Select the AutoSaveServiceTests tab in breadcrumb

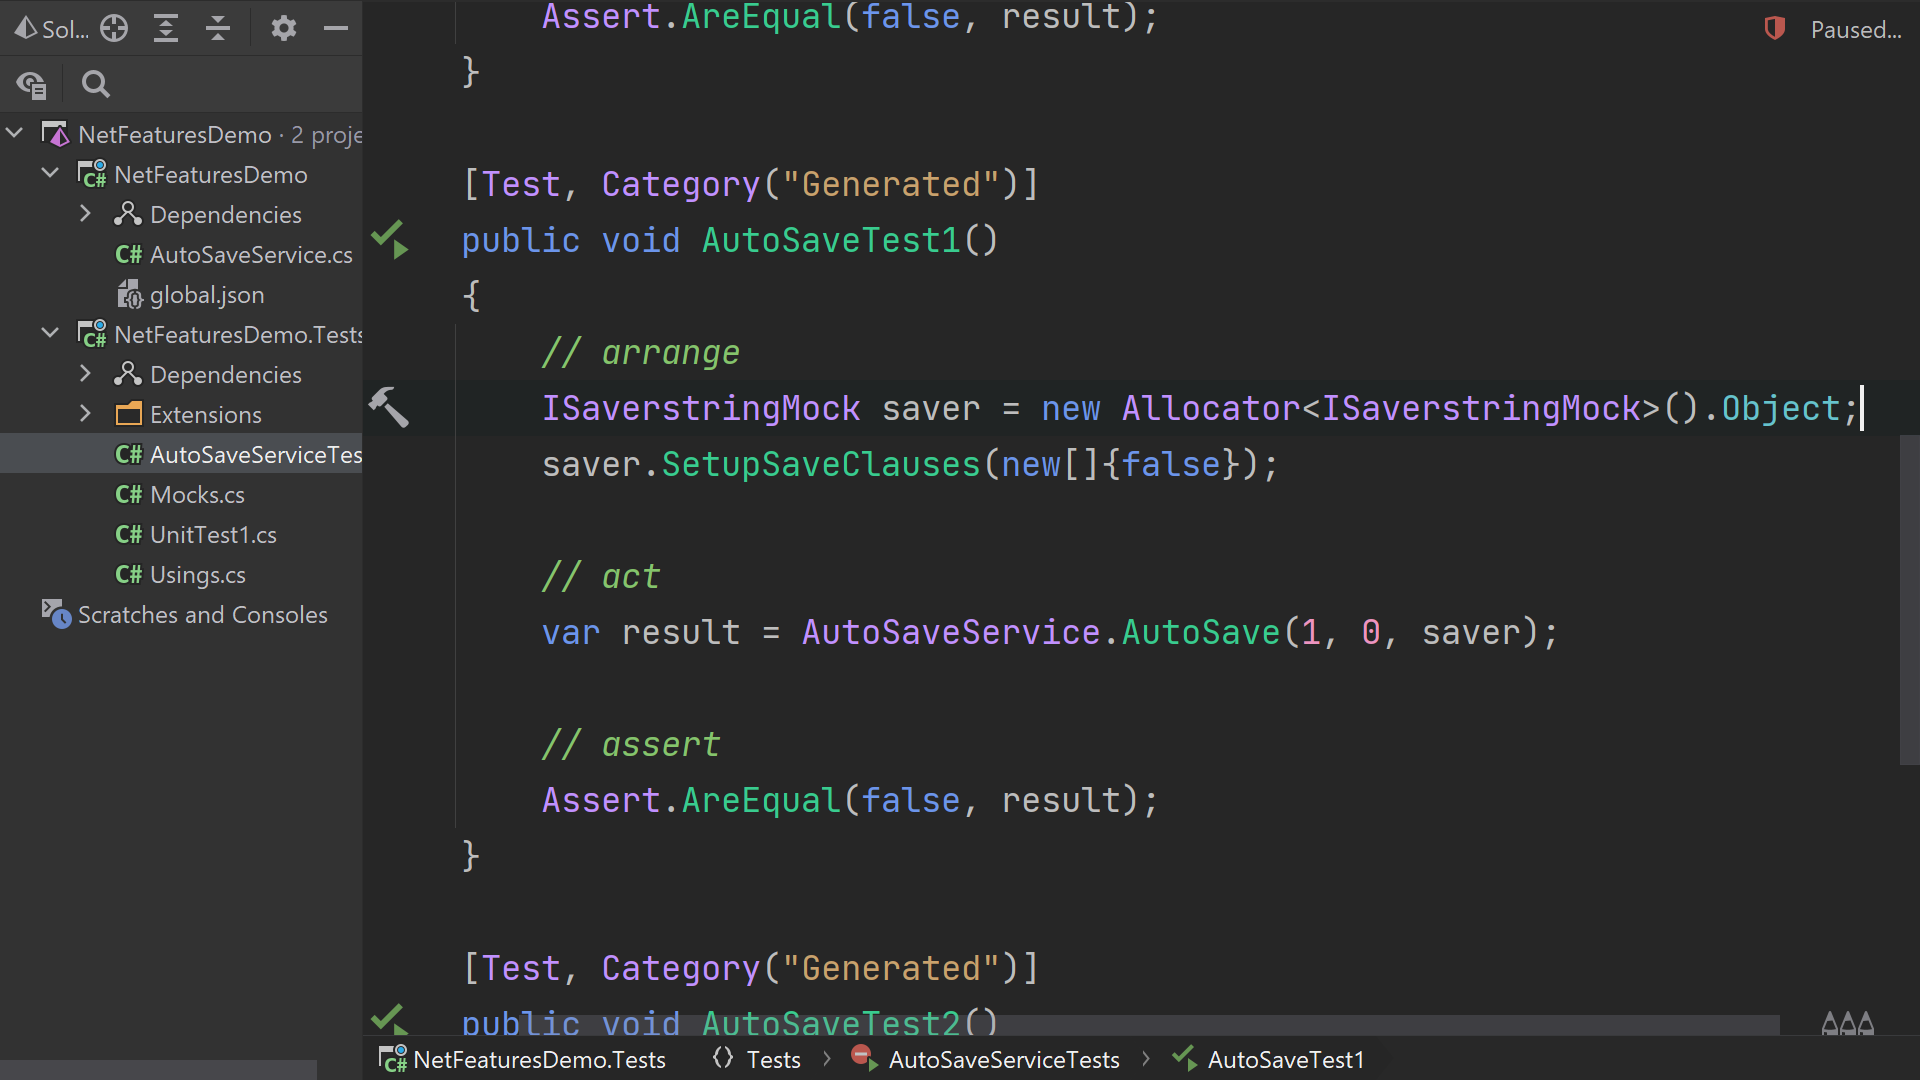pos(1005,1059)
